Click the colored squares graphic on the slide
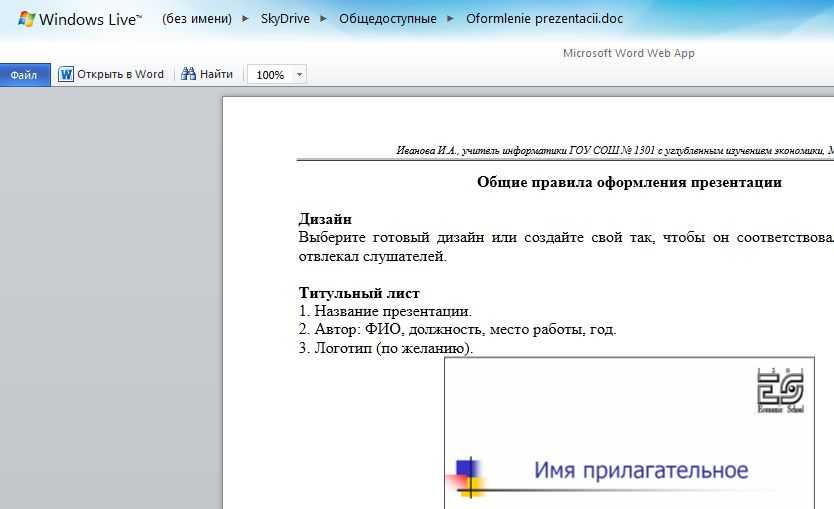The height and width of the screenshot is (509, 834). click(468, 476)
